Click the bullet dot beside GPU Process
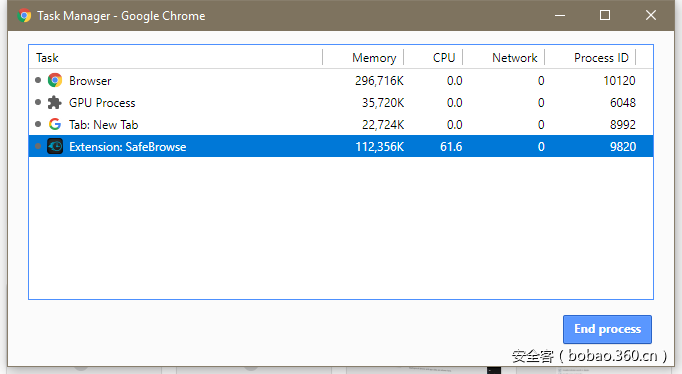The image size is (682, 374). 38,102
